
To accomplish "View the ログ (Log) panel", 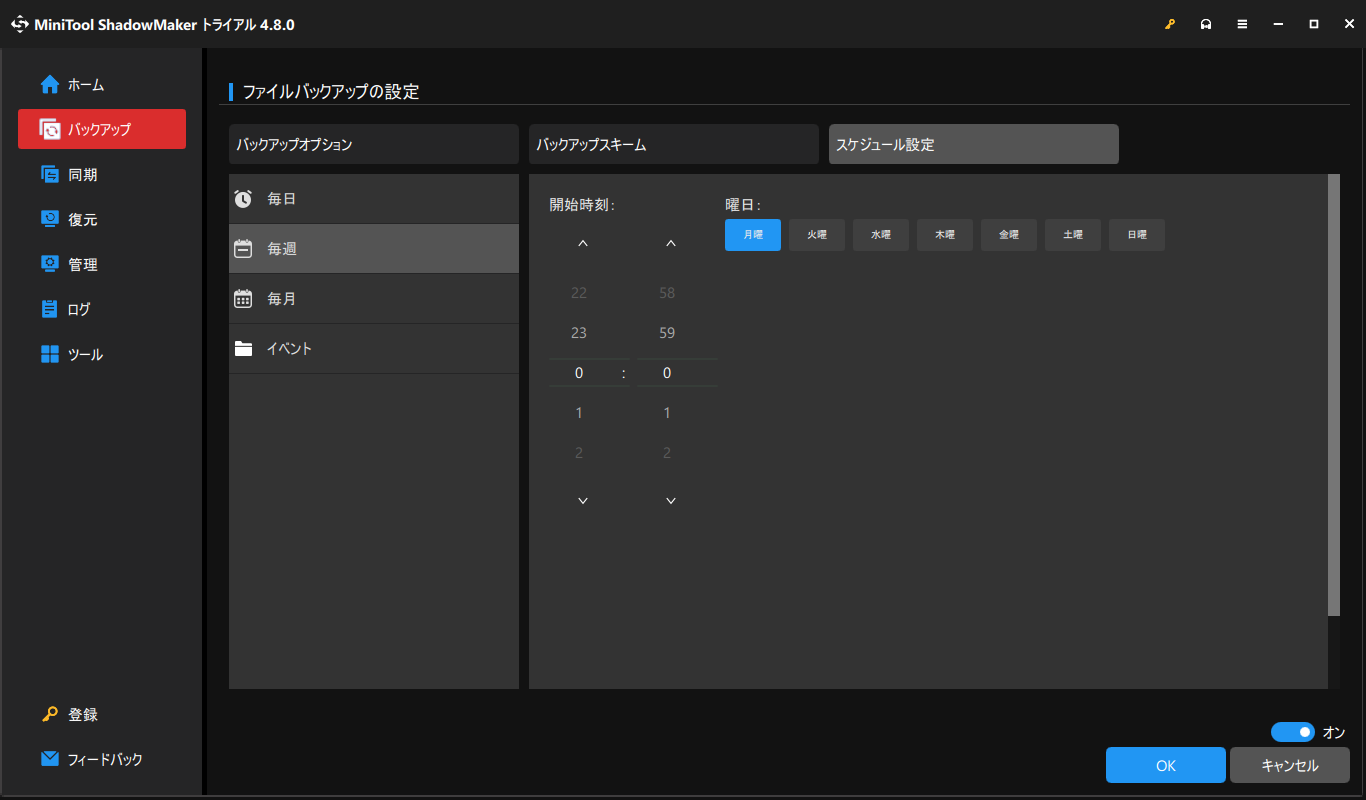I will click(x=80, y=309).
